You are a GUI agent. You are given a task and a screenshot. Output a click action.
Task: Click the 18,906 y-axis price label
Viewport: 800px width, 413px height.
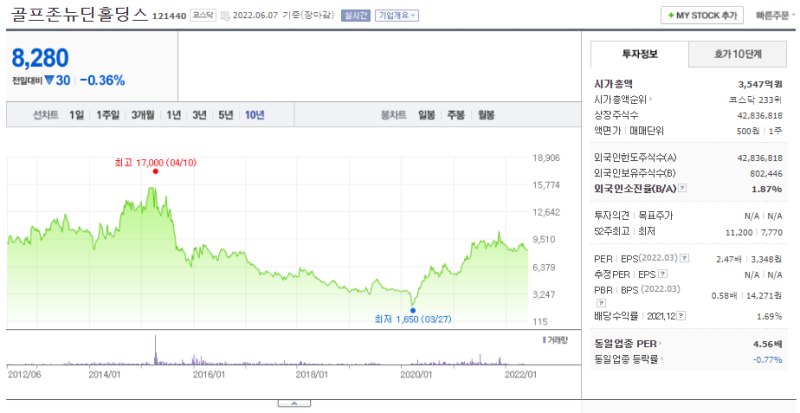548,158
